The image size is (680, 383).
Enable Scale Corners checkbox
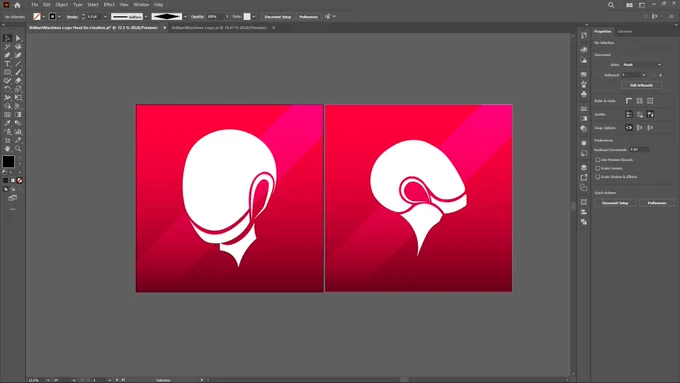point(598,168)
